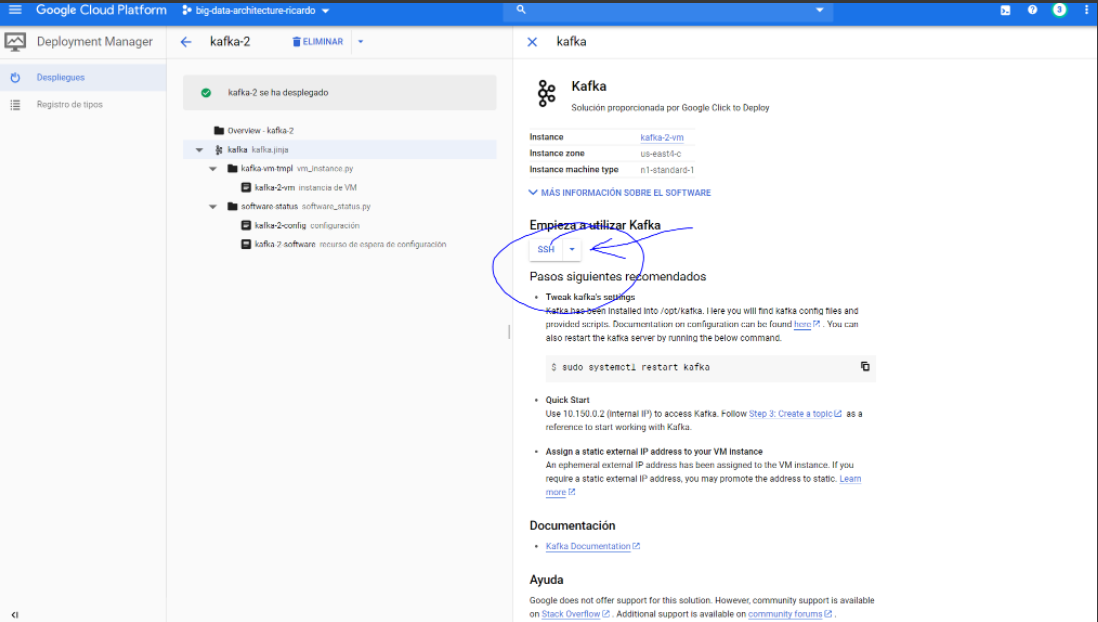Collapse the software-status tree node
The image size is (1098, 622).
coord(213,207)
